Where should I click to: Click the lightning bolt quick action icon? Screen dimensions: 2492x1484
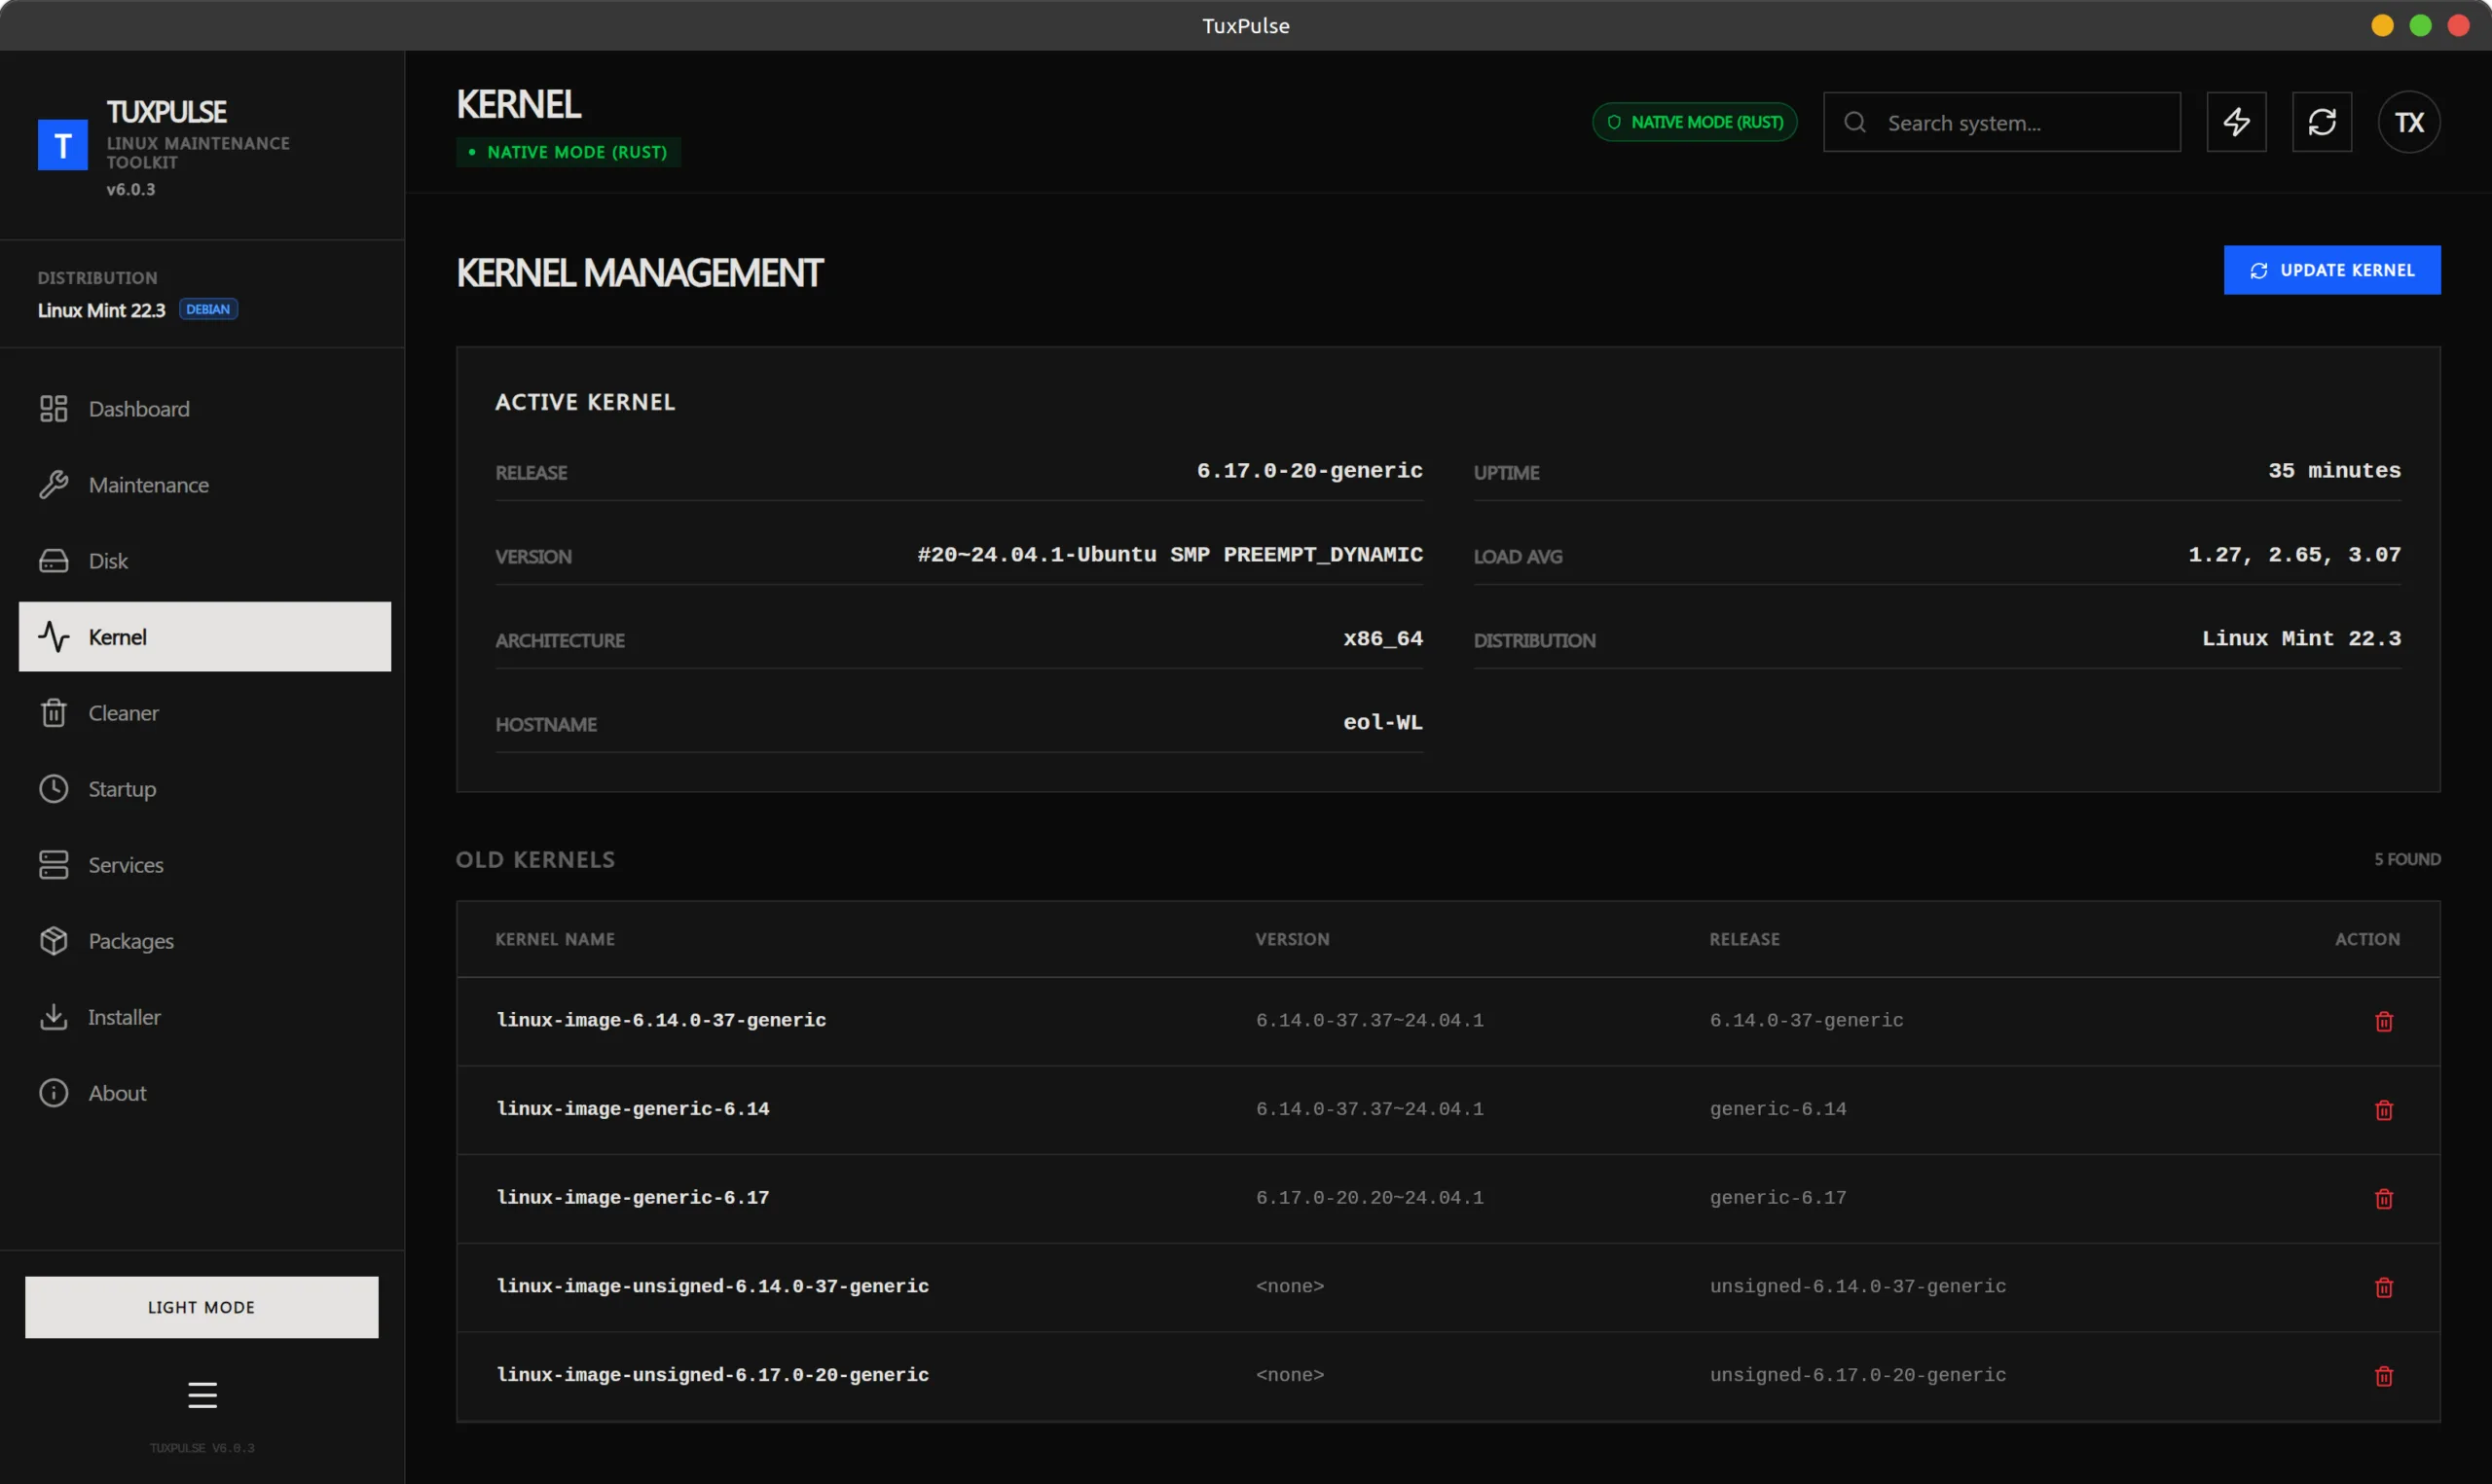pyautogui.click(x=2236, y=122)
